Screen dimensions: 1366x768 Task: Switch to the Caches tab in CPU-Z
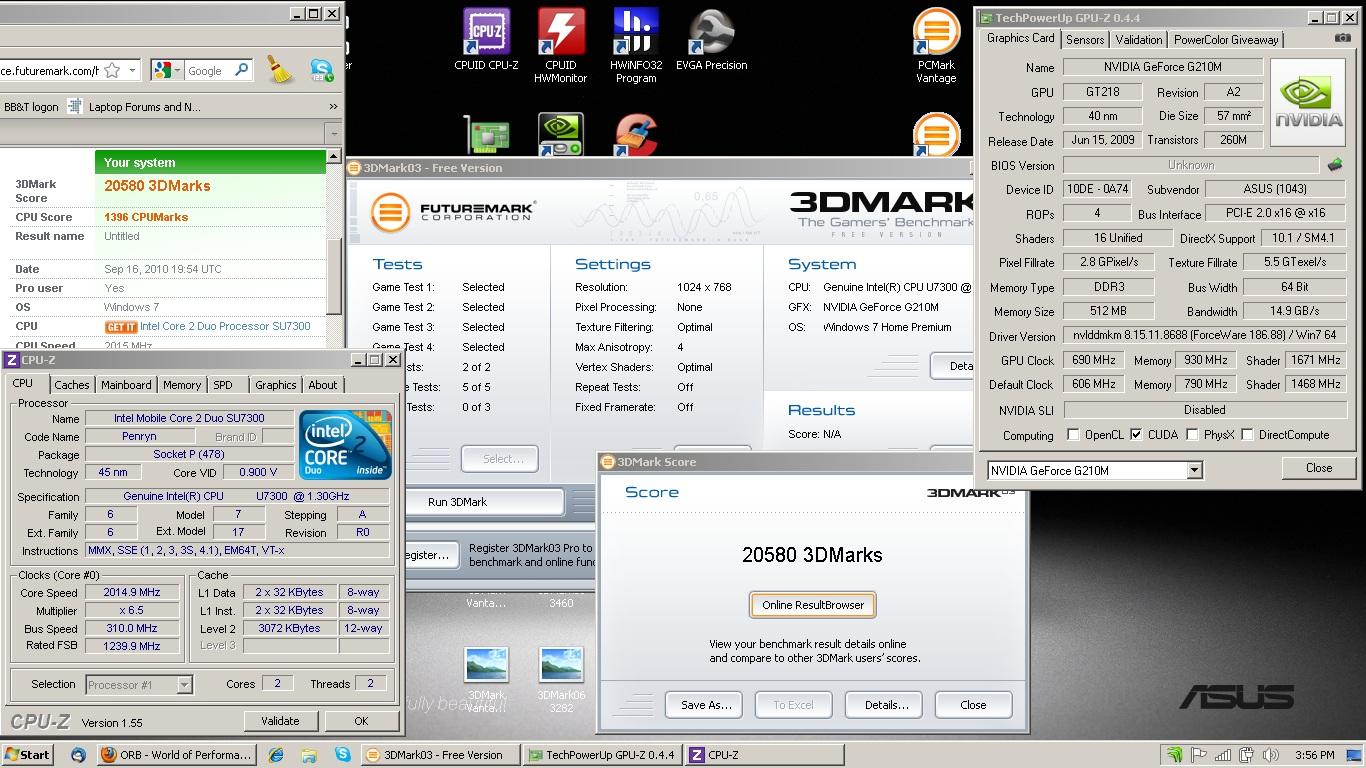click(x=72, y=385)
